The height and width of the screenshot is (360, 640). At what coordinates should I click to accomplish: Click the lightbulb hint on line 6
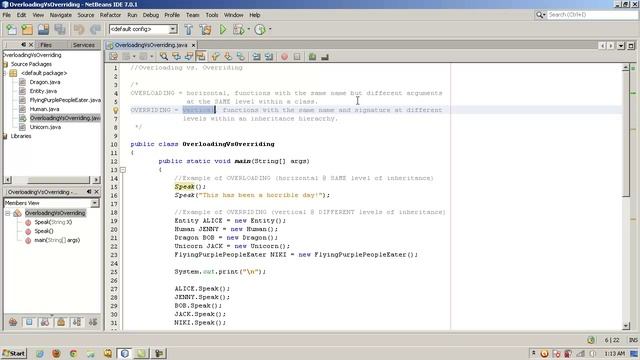tap(116, 110)
